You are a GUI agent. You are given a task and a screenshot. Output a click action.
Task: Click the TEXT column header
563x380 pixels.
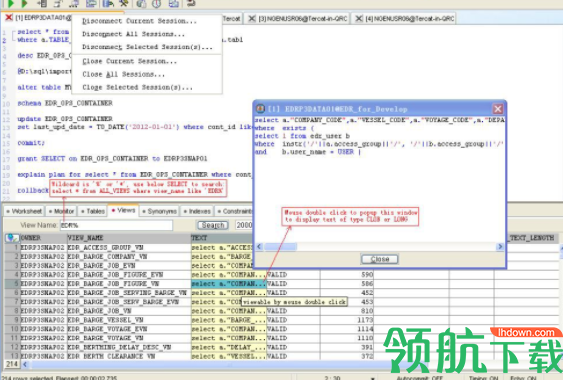[x=222, y=238]
